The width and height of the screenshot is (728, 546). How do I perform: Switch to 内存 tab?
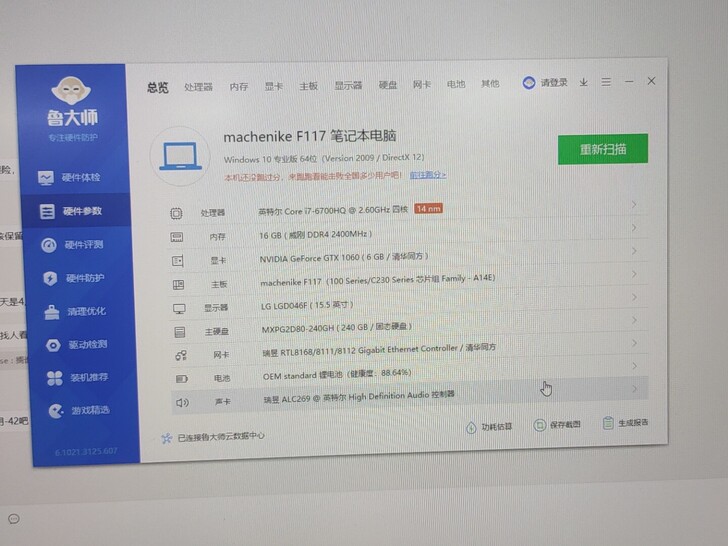(239, 86)
